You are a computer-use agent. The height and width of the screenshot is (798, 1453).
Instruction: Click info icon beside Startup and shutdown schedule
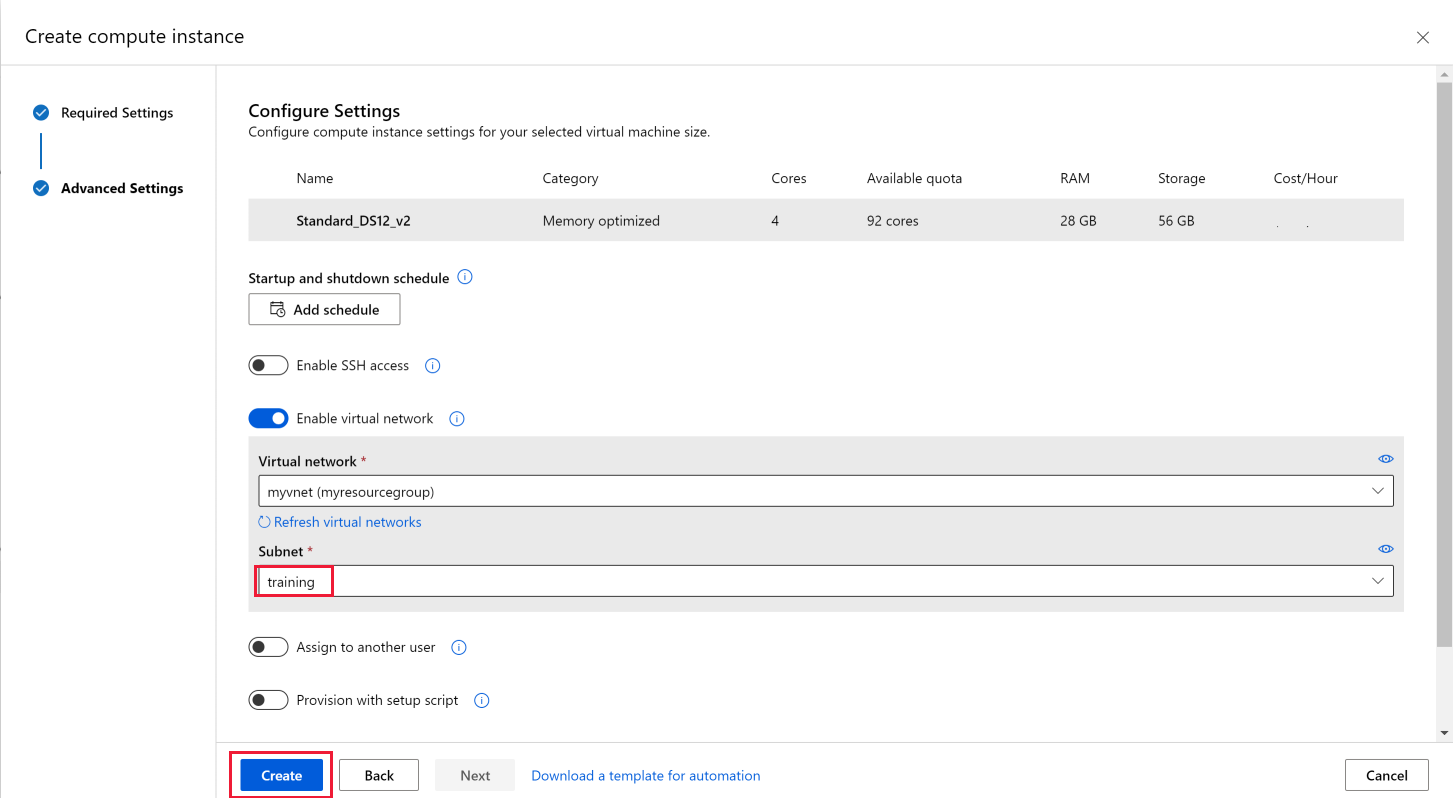pyautogui.click(x=465, y=277)
